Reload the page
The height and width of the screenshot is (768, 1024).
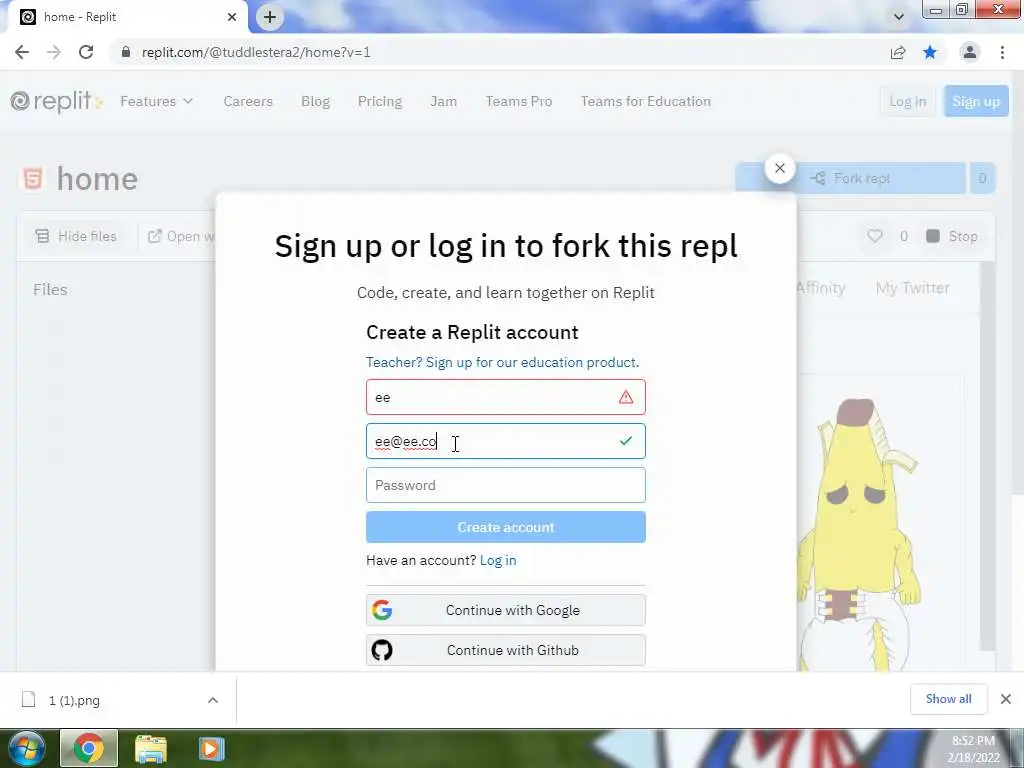tap(86, 52)
